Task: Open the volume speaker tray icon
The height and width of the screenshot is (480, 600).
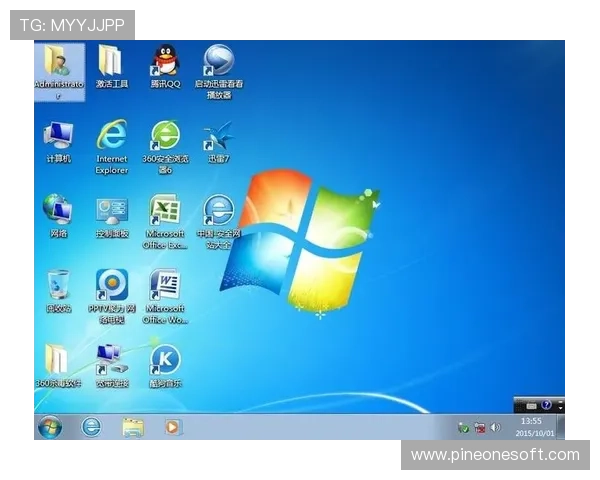Action: 496,427
